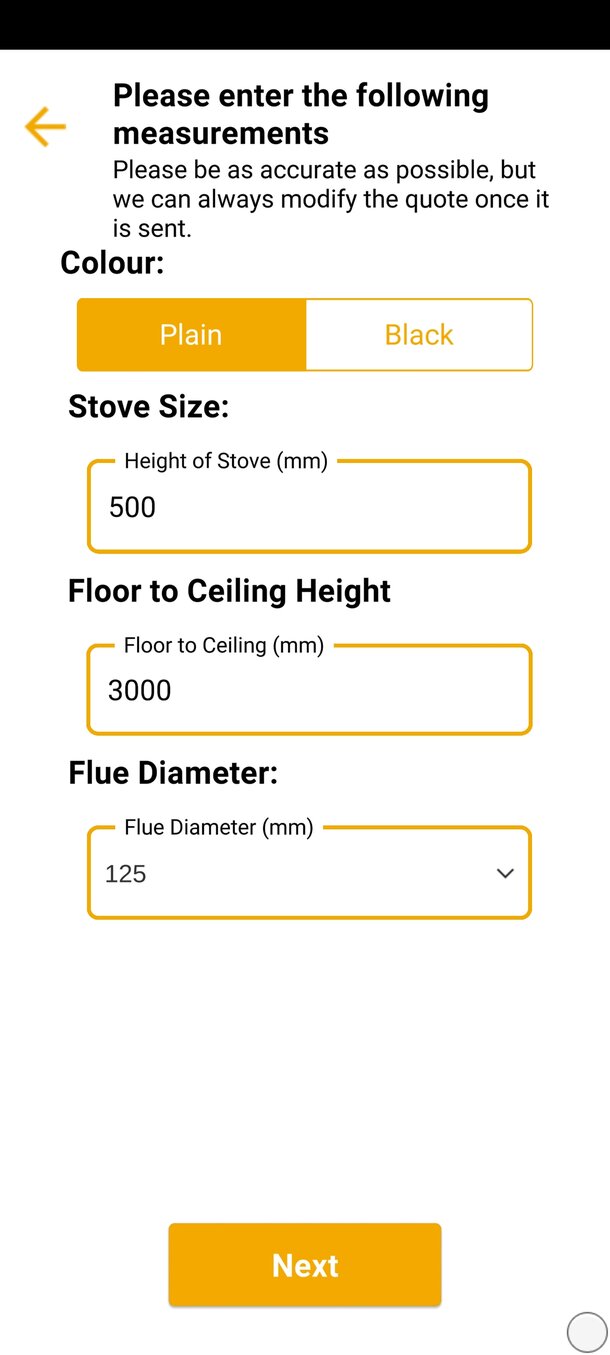The height and width of the screenshot is (1355, 610).
Task: Click the 'Flue Diameter (mm)' floating label
Action: tap(219, 827)
